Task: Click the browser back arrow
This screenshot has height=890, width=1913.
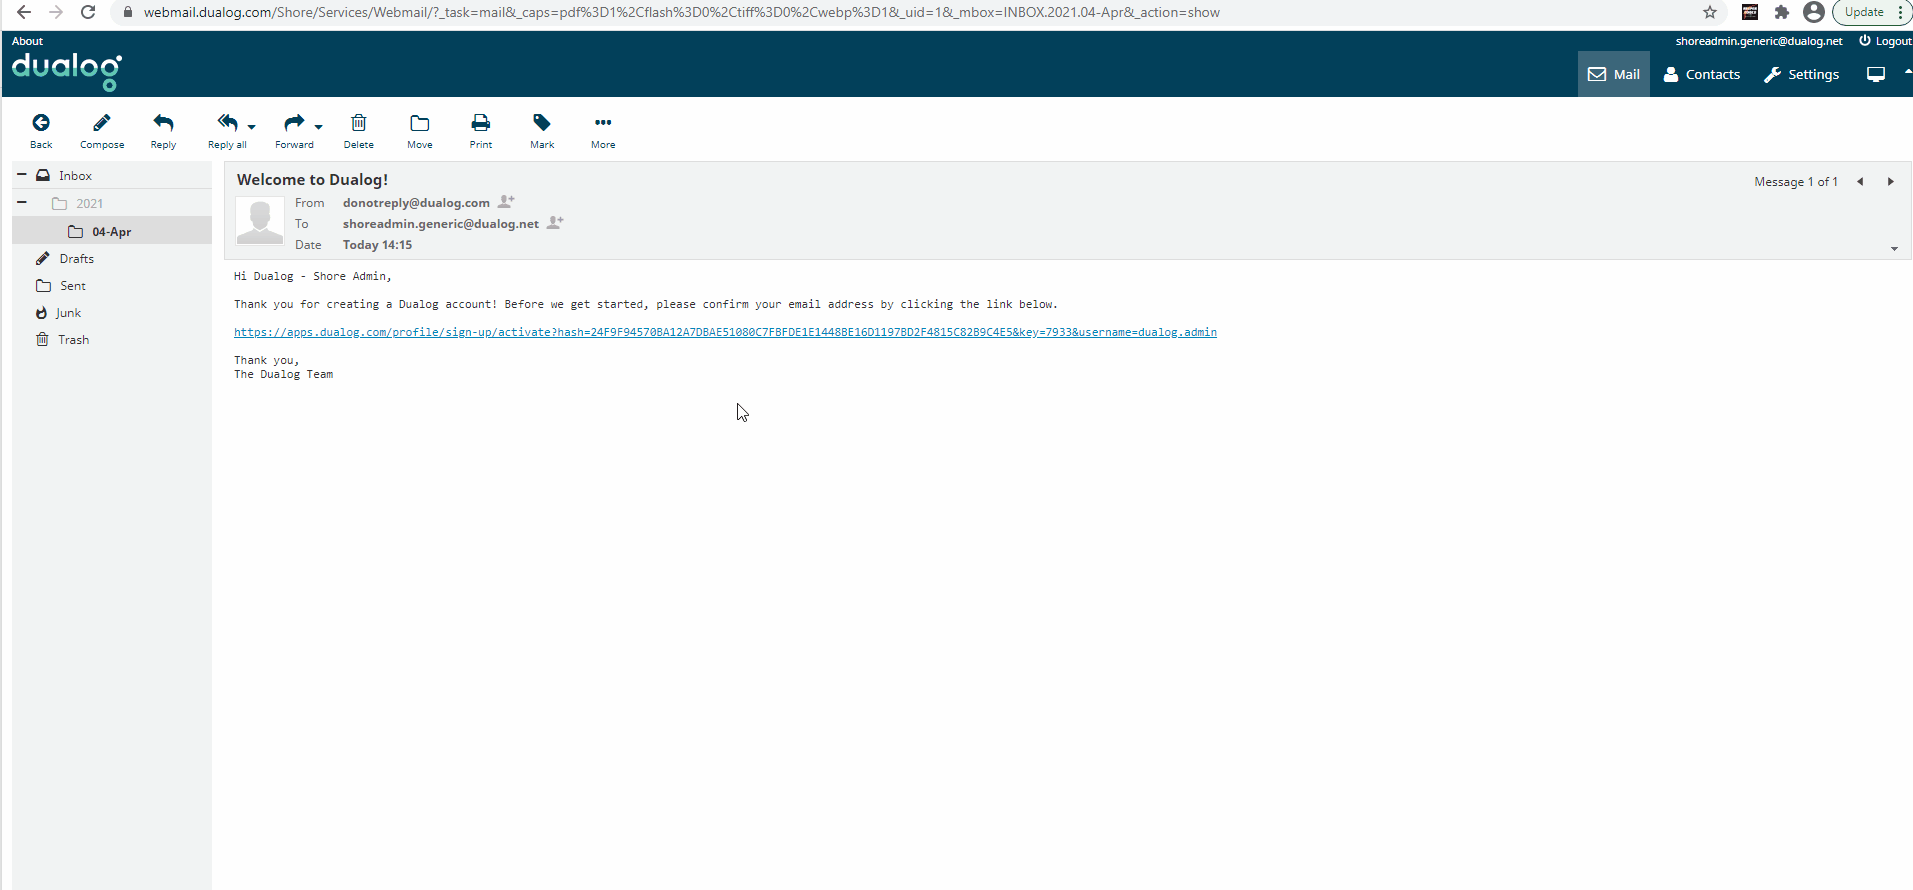Action: 24,12
